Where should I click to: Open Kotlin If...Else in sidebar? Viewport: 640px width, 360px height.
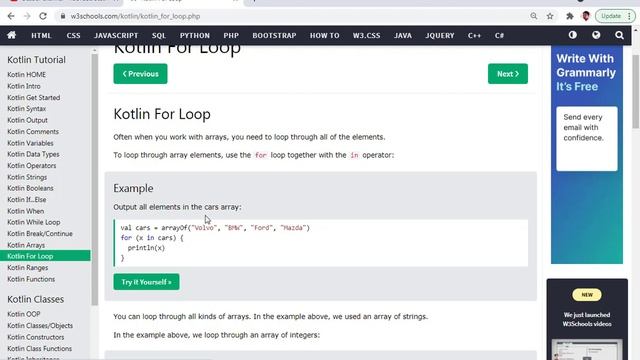[x=27, y=200]
